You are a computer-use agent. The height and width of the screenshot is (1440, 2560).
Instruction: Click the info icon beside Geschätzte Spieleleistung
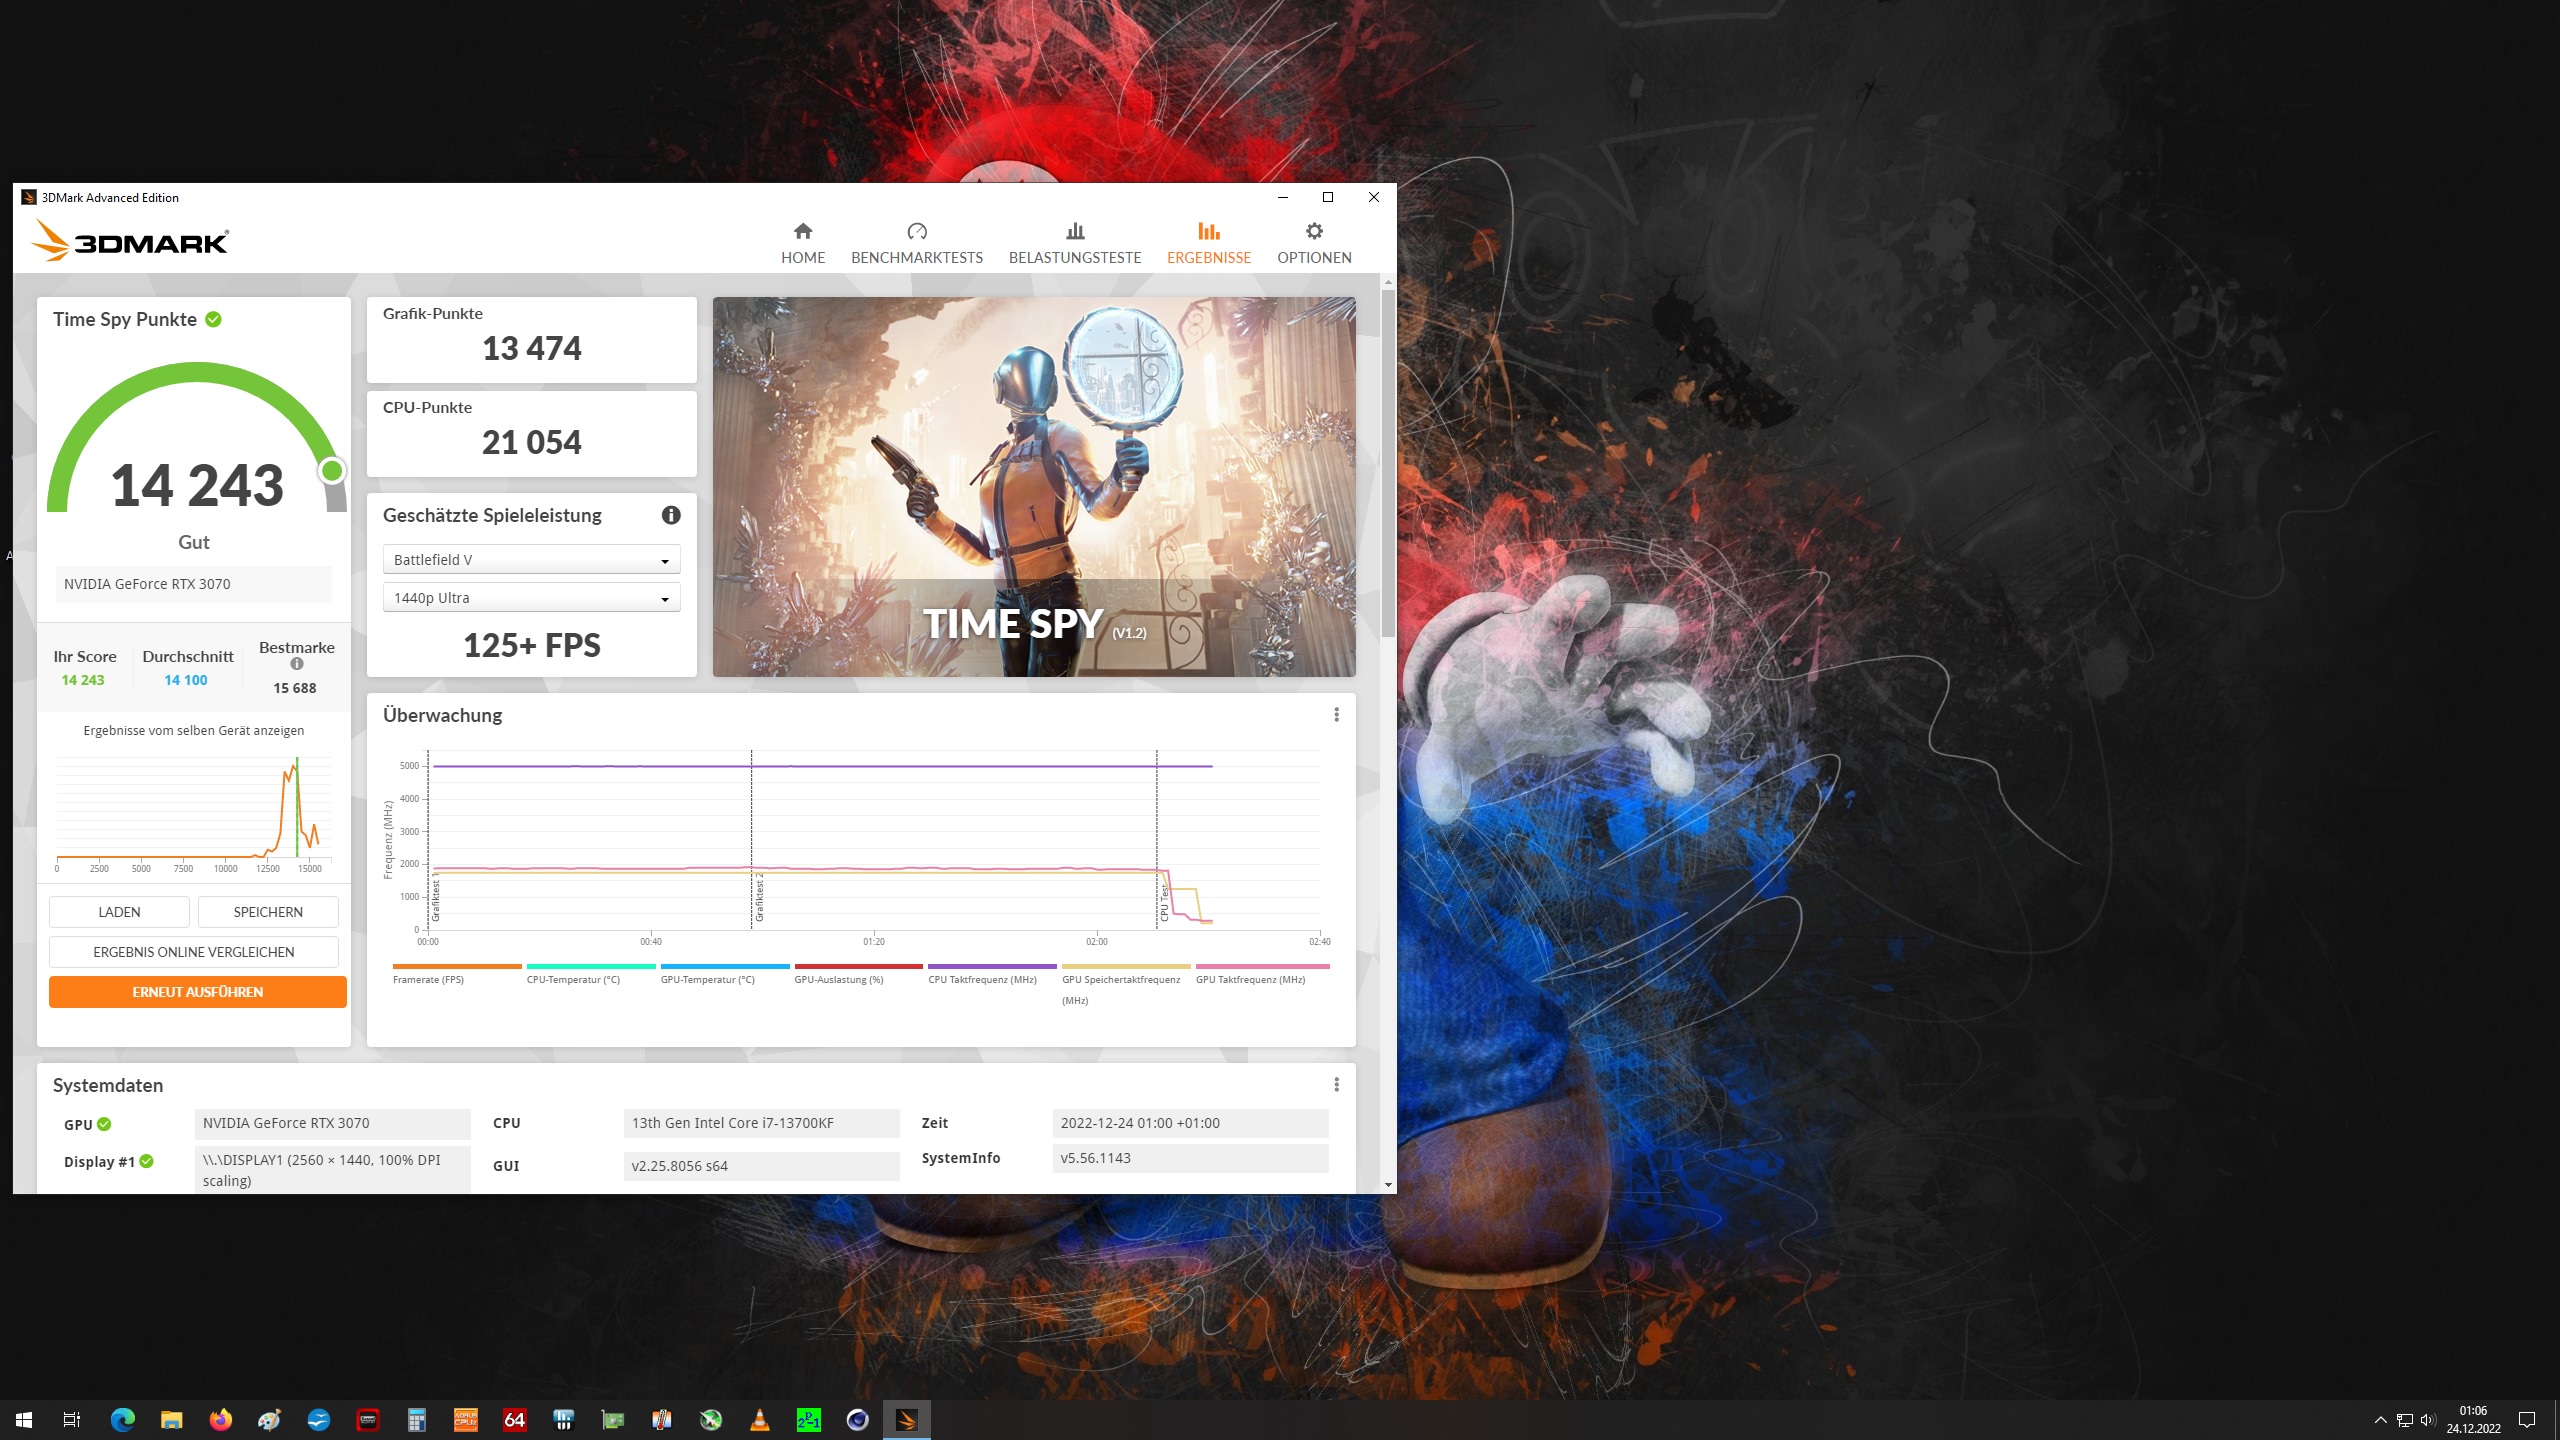pyautogui.click(x=670, y=515)
